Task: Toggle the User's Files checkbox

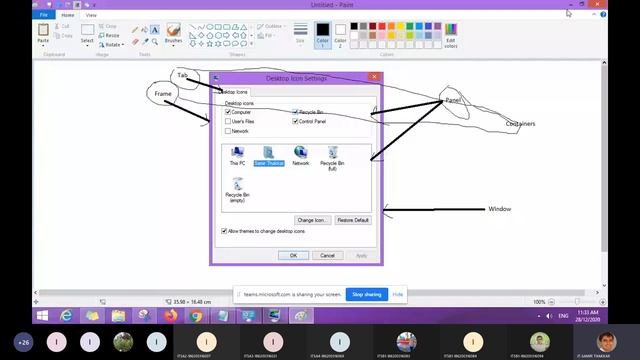Action: pos(228,121)
